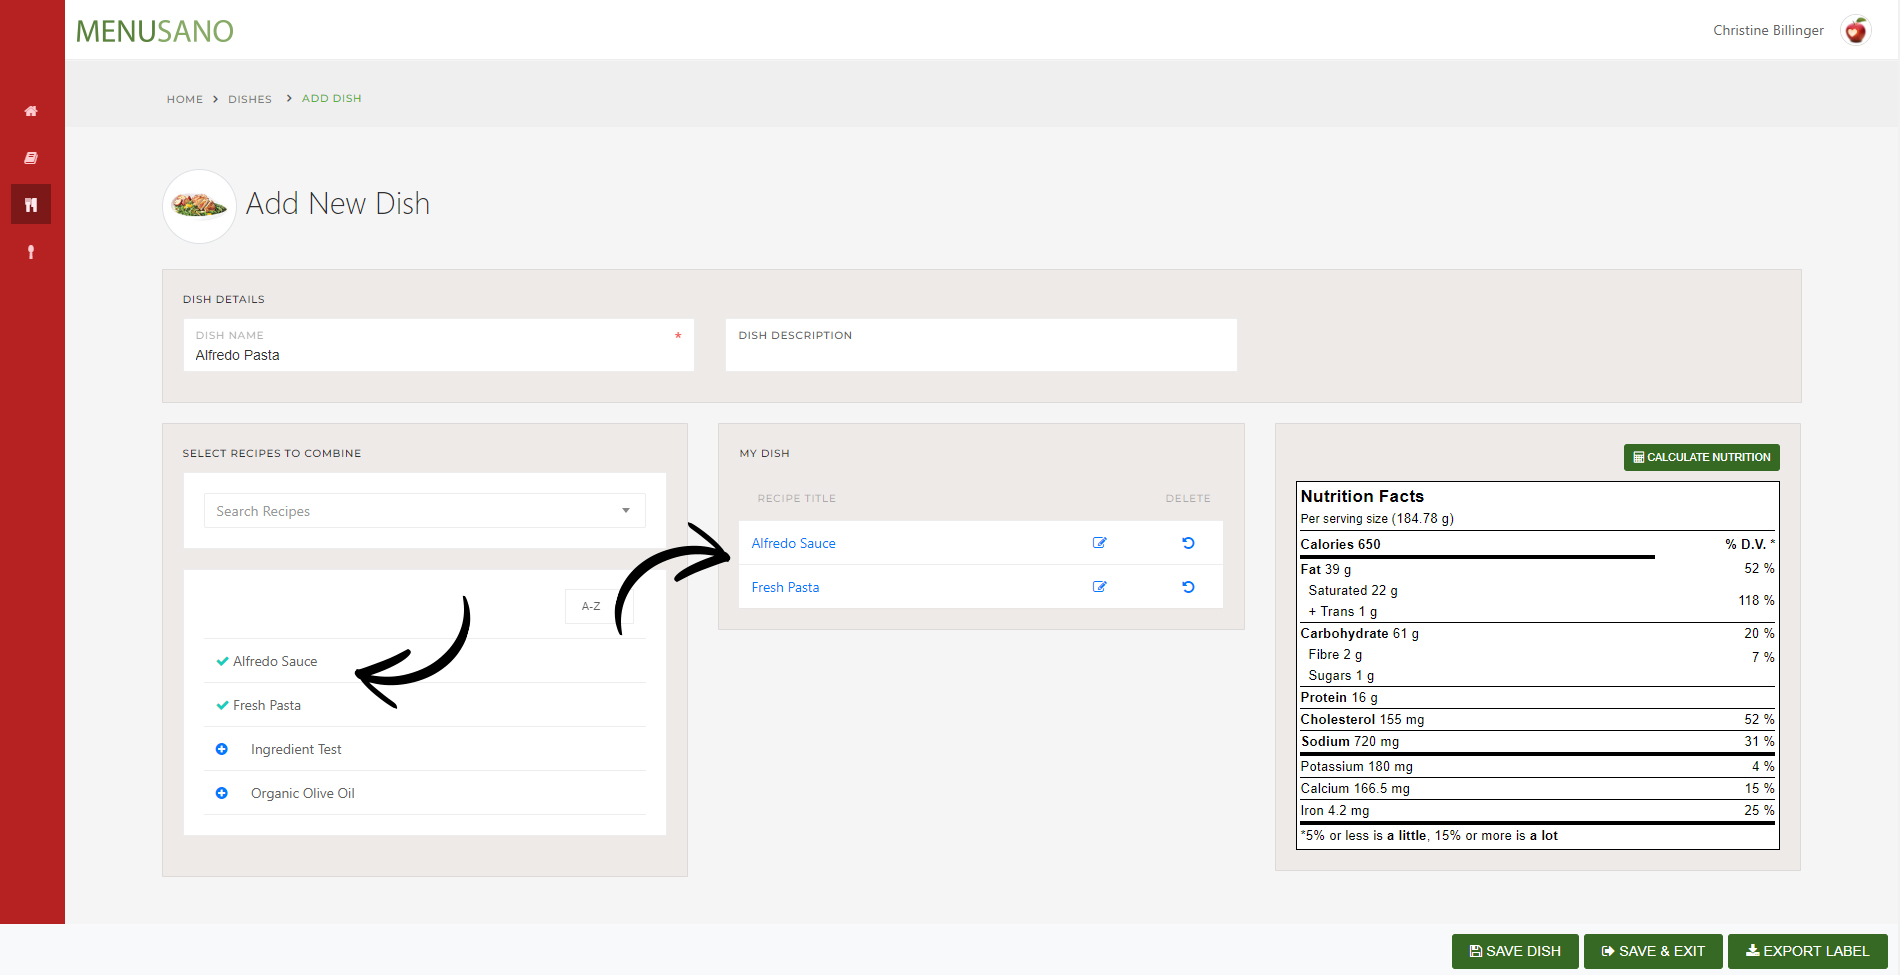Image resolution: width=1900 pixels, height=975 pixels.
Task: Expand the Search Recipes dropdown
Action: (x=625, y=511)
